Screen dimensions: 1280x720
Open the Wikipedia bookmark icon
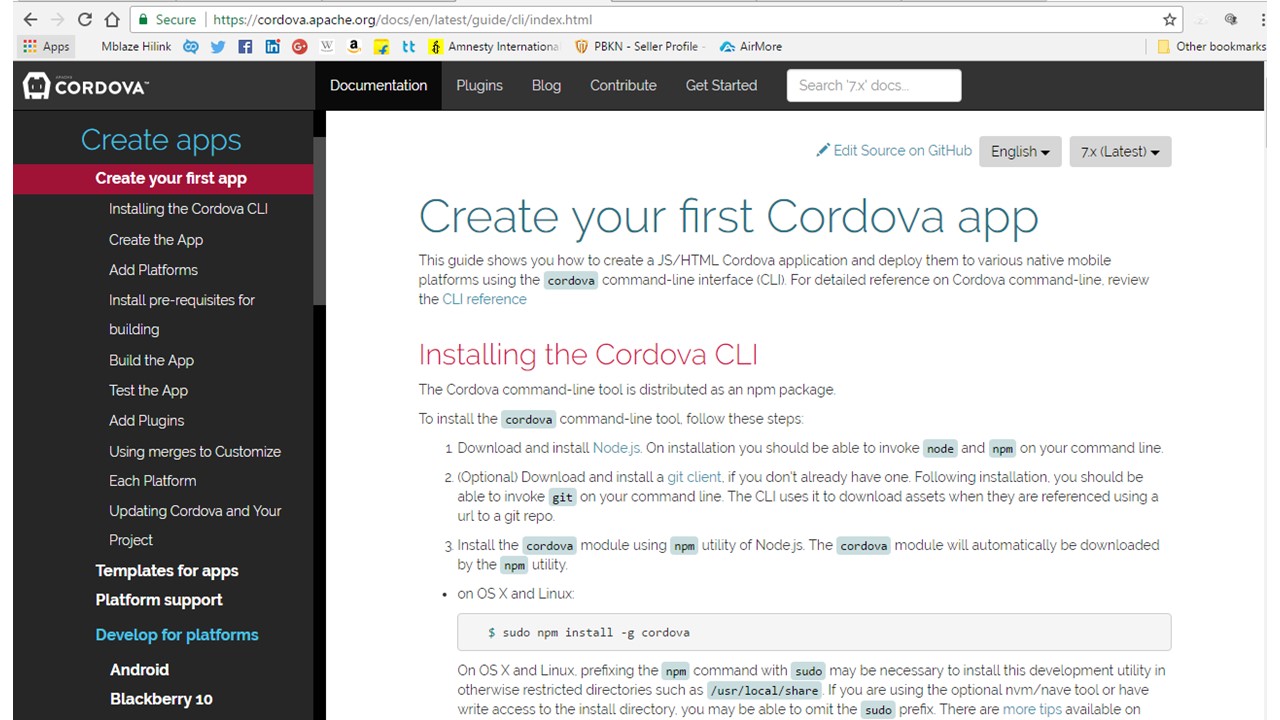click(x=327, y=46)
